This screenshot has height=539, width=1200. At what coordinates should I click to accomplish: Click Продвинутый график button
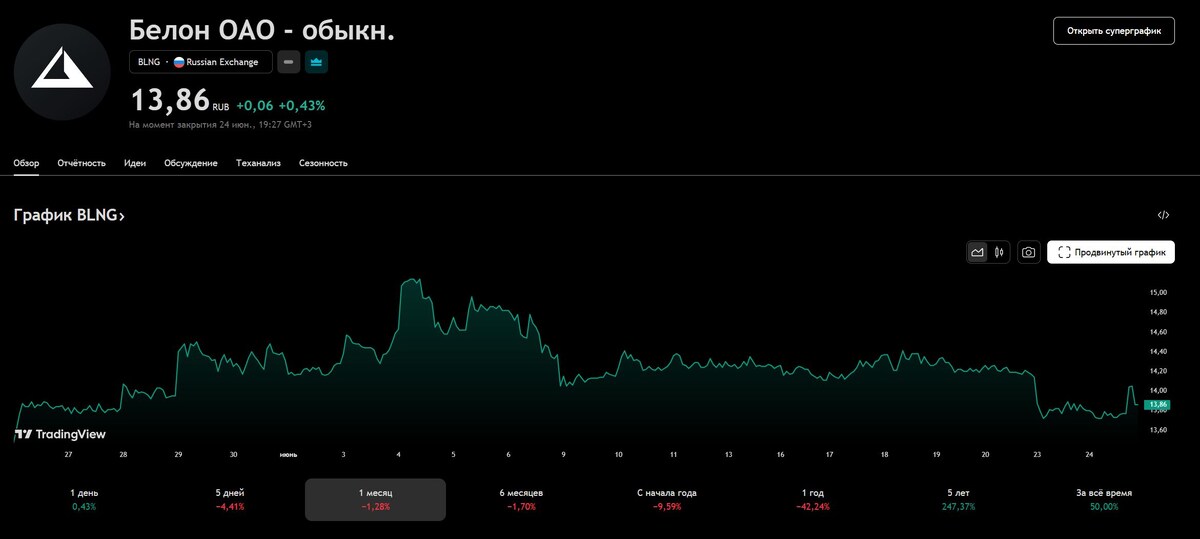click(1111, 253)
